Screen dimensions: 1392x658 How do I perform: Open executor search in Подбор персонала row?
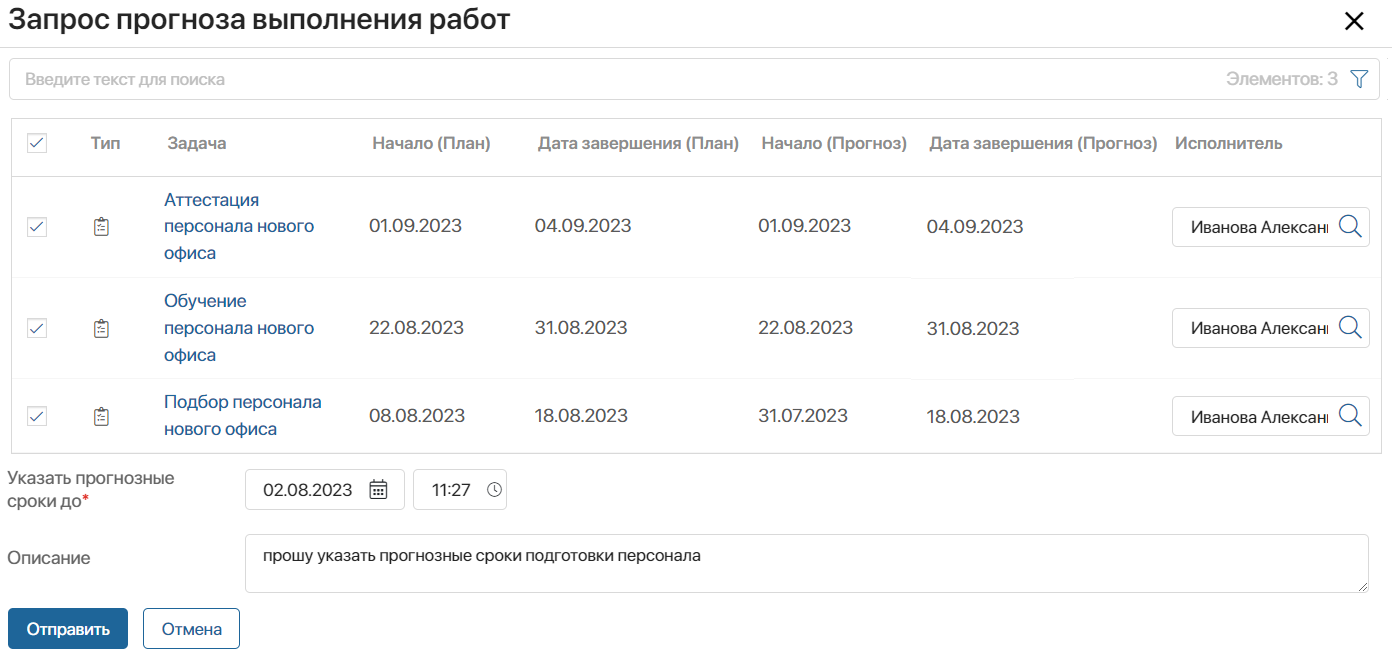tap(1350, 416)
